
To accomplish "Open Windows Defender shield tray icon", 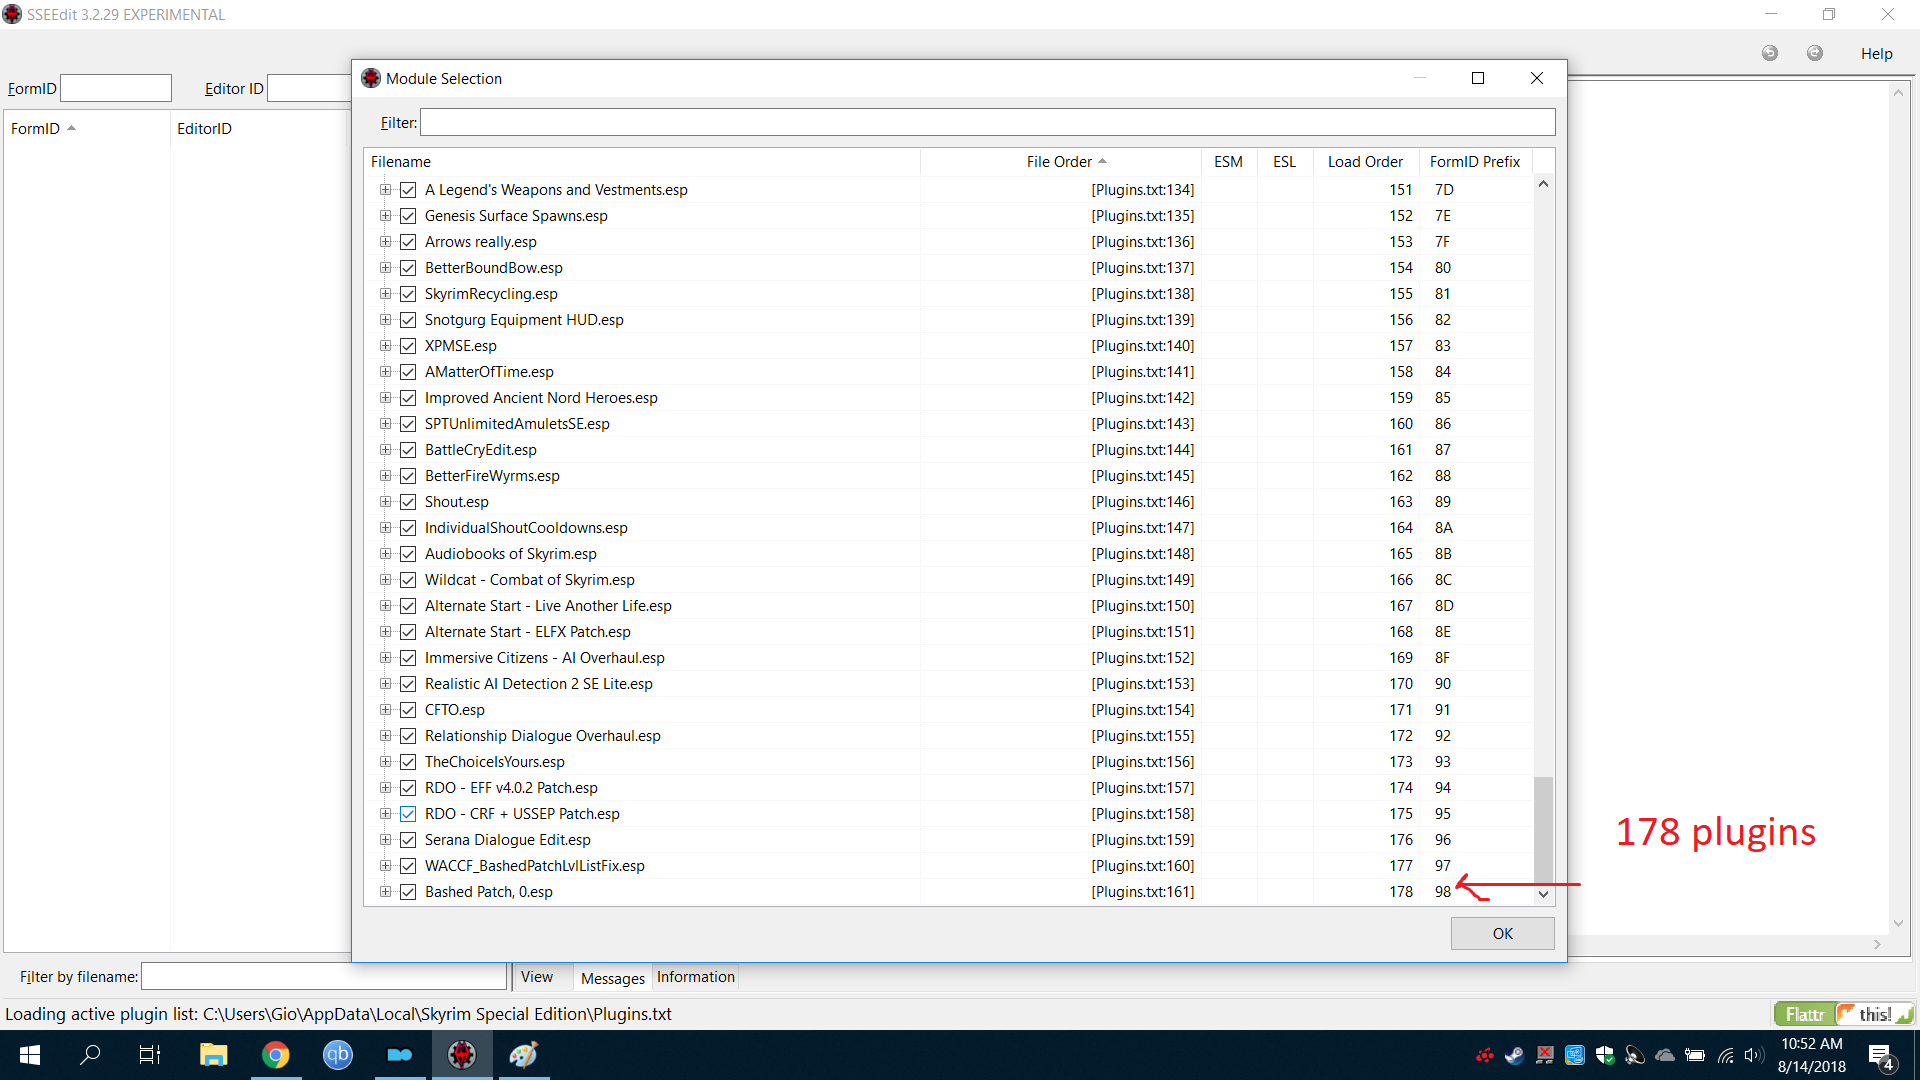I will (1605, 1055).
